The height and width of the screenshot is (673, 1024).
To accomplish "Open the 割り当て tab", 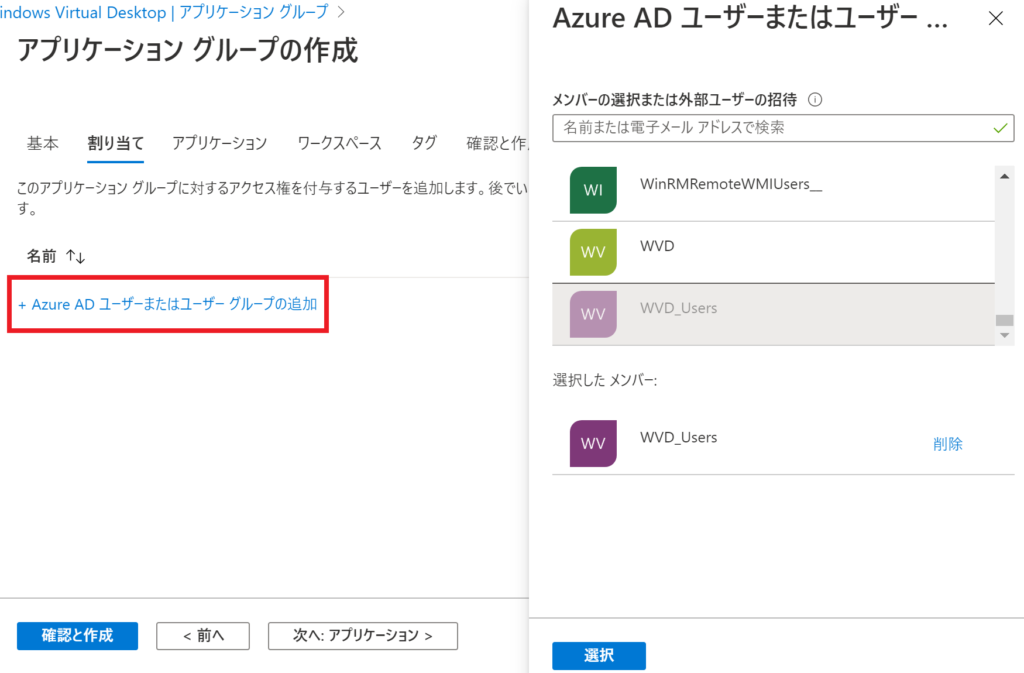I will [x=116, y=144].
